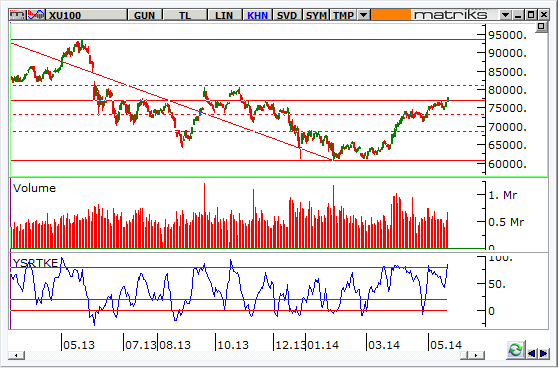The width and height of the screenshot is (558, 368).
Task: Click the YSRTKE indicator label
Action: 35,263
